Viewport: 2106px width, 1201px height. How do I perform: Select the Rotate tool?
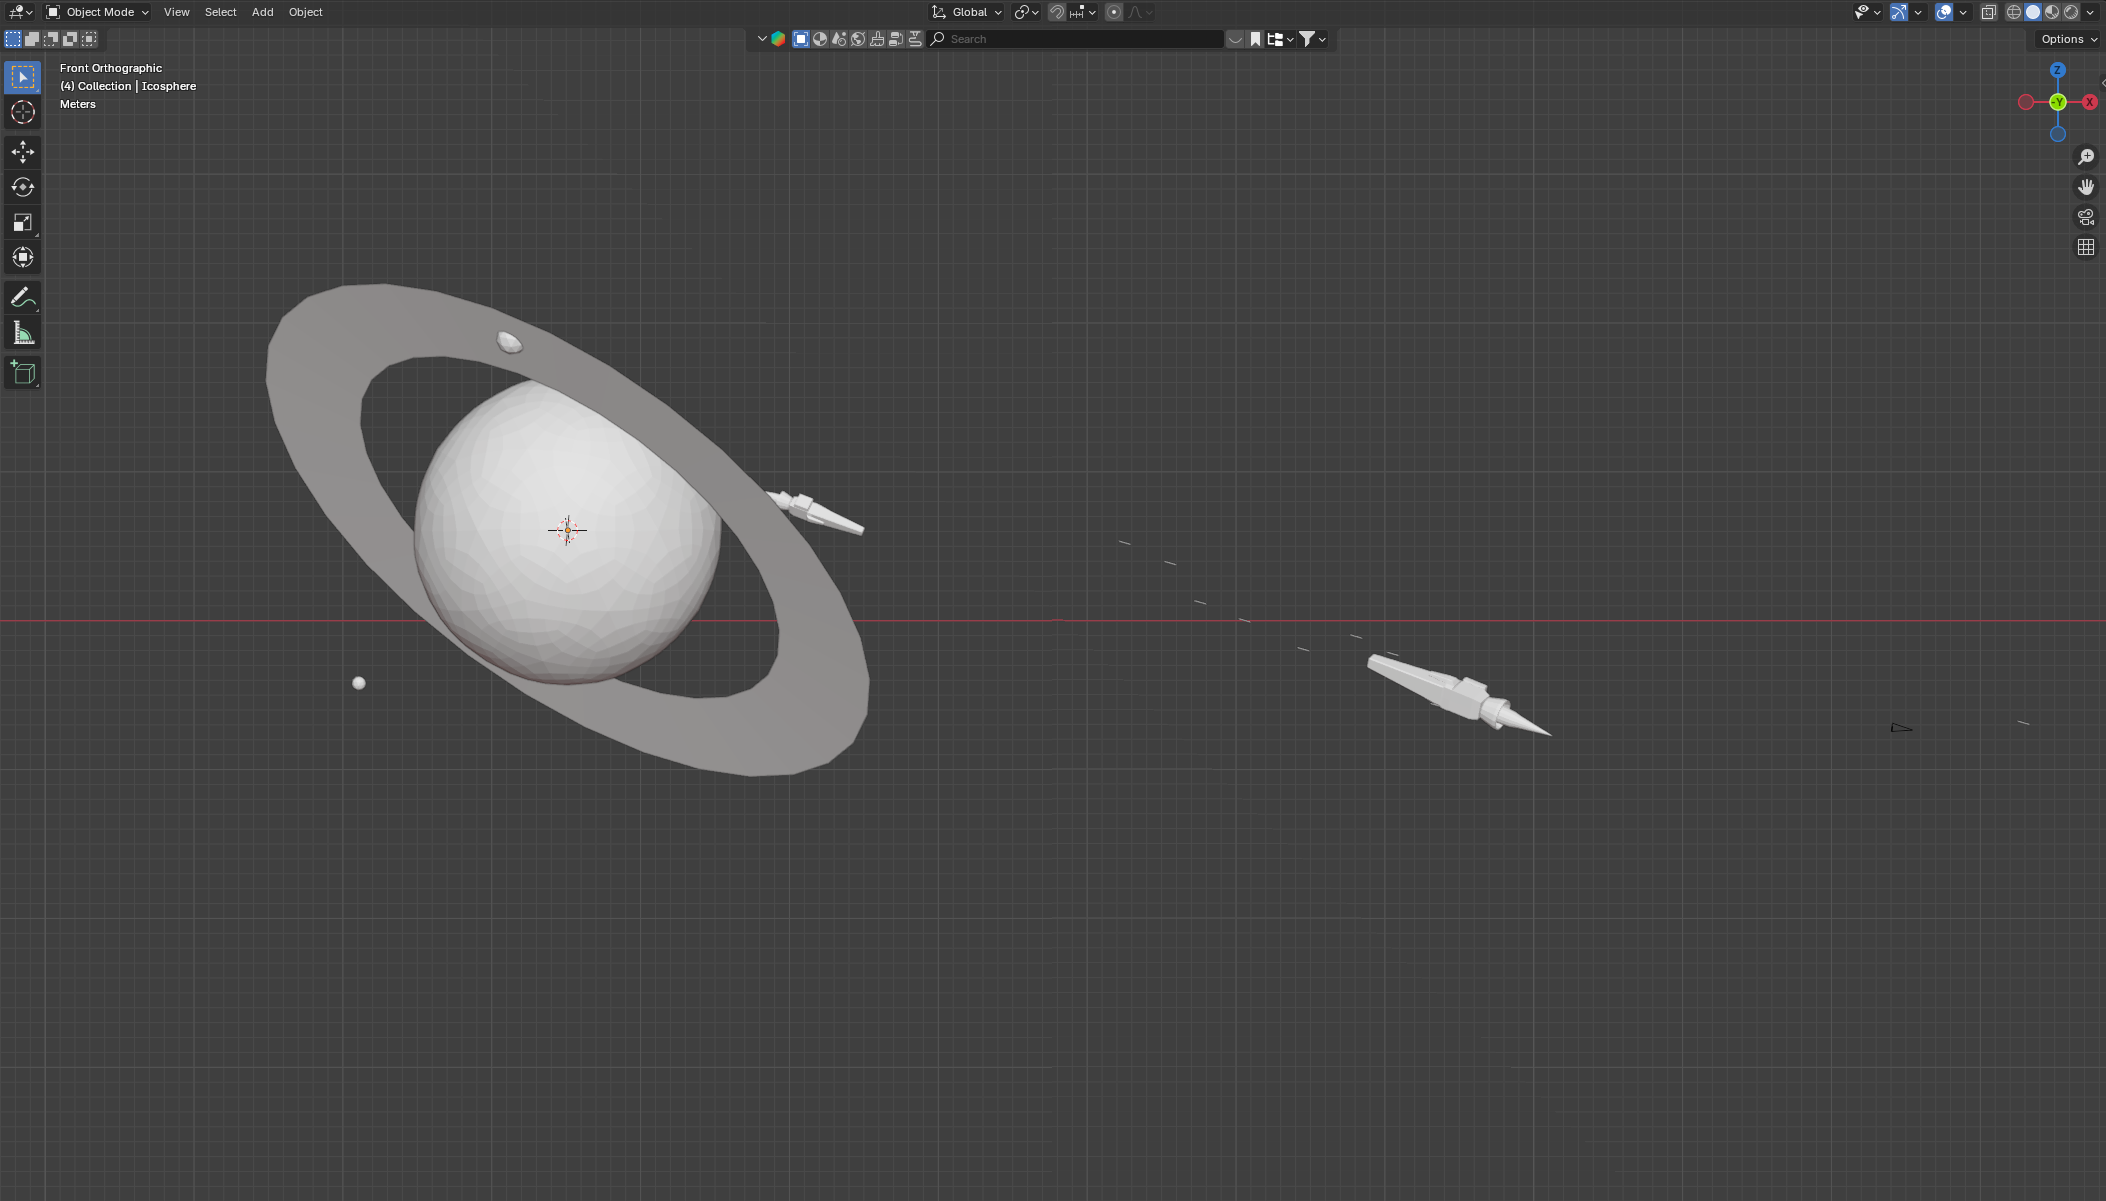22,187
